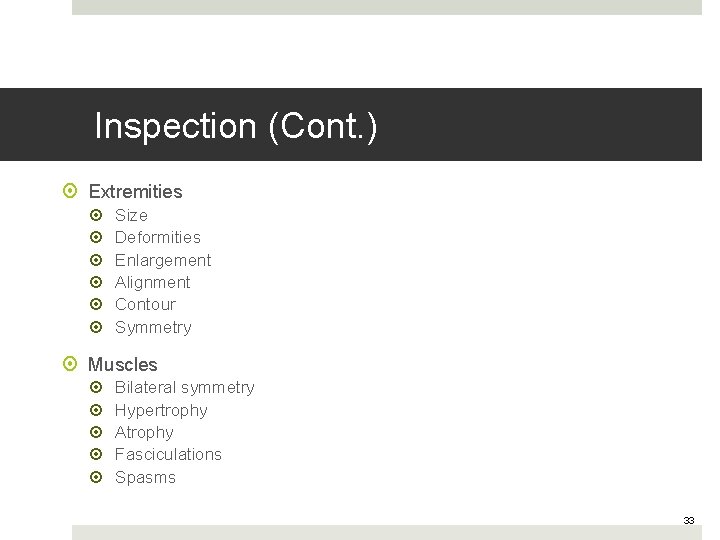Click the bullet icon beside Muscles

pos(69,365)
